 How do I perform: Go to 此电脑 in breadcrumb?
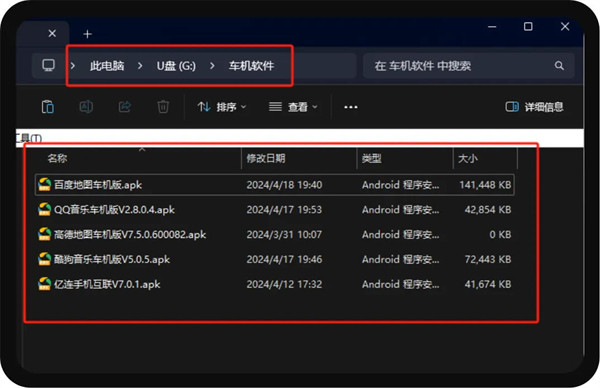(107, 66)
